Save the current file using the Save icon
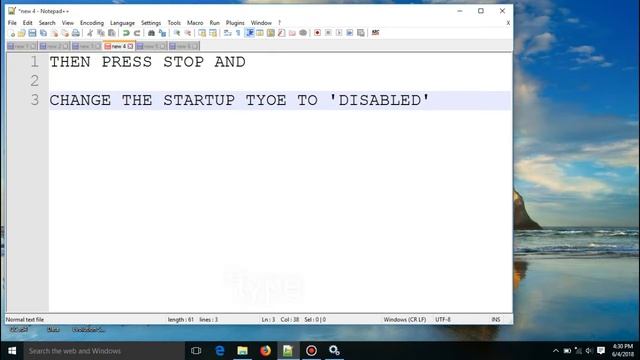 click(x=32, y=33)
